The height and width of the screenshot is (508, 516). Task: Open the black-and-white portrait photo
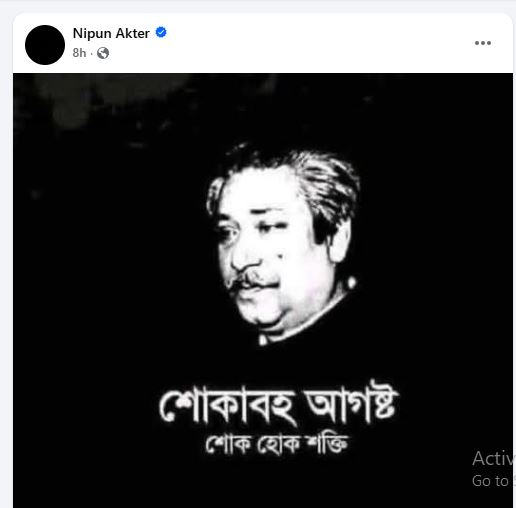263,290
